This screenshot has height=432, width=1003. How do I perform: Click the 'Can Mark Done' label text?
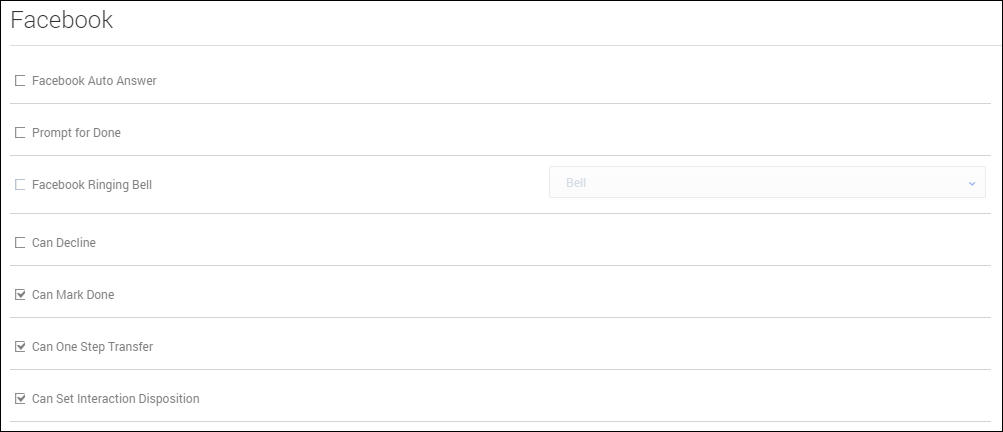(73, 295)
